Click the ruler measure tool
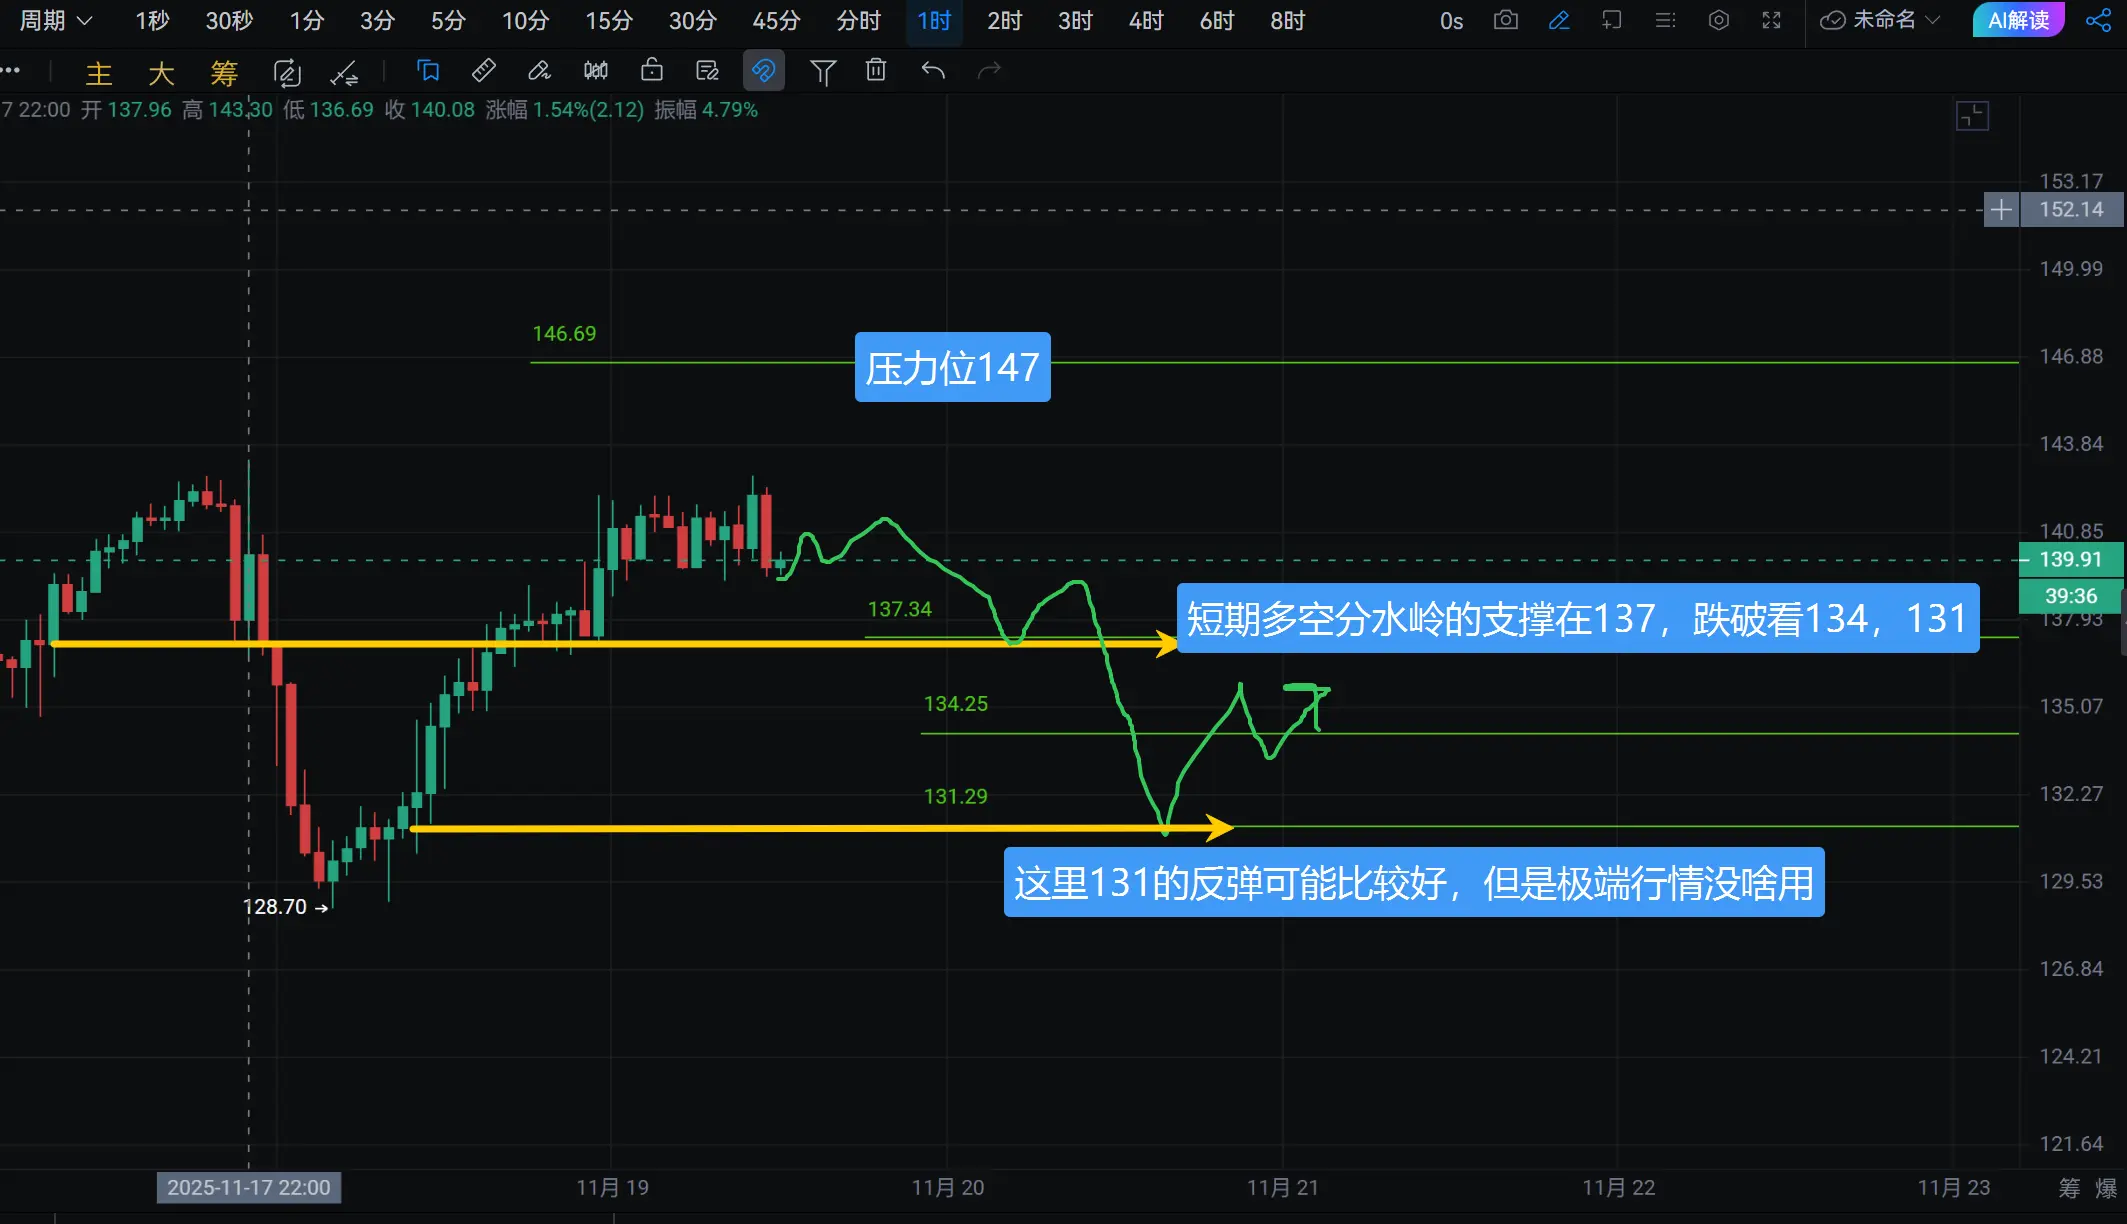2127x1224 pixels. tap(484, 70)
